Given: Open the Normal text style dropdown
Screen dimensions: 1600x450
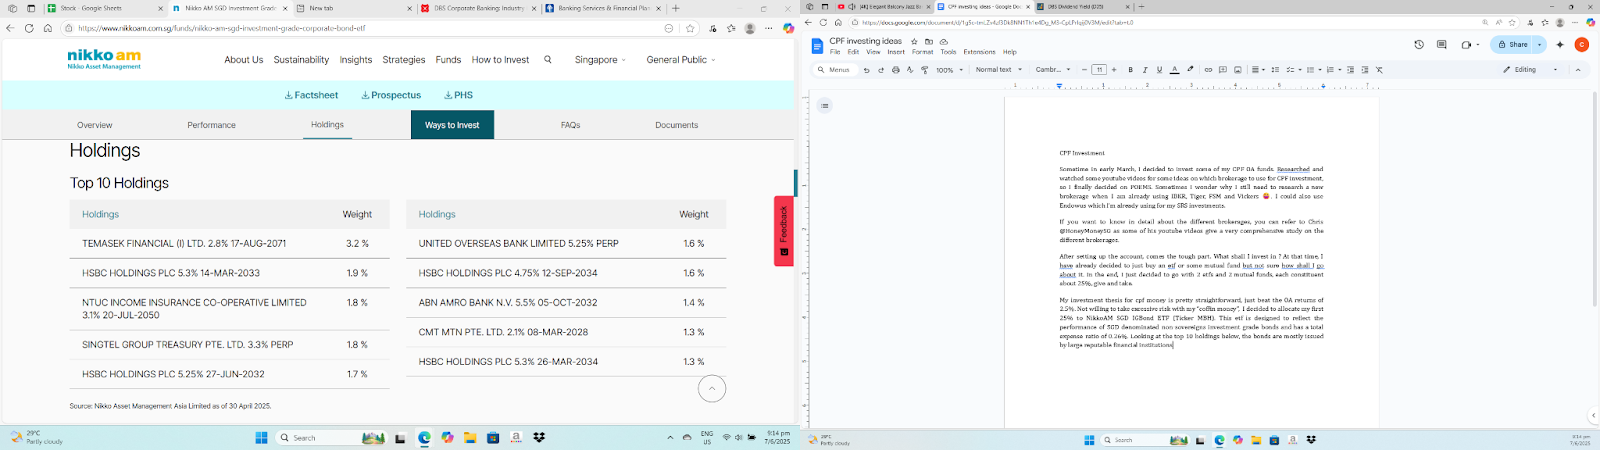Looking at the screenshot, I should (x=998, y=70).
